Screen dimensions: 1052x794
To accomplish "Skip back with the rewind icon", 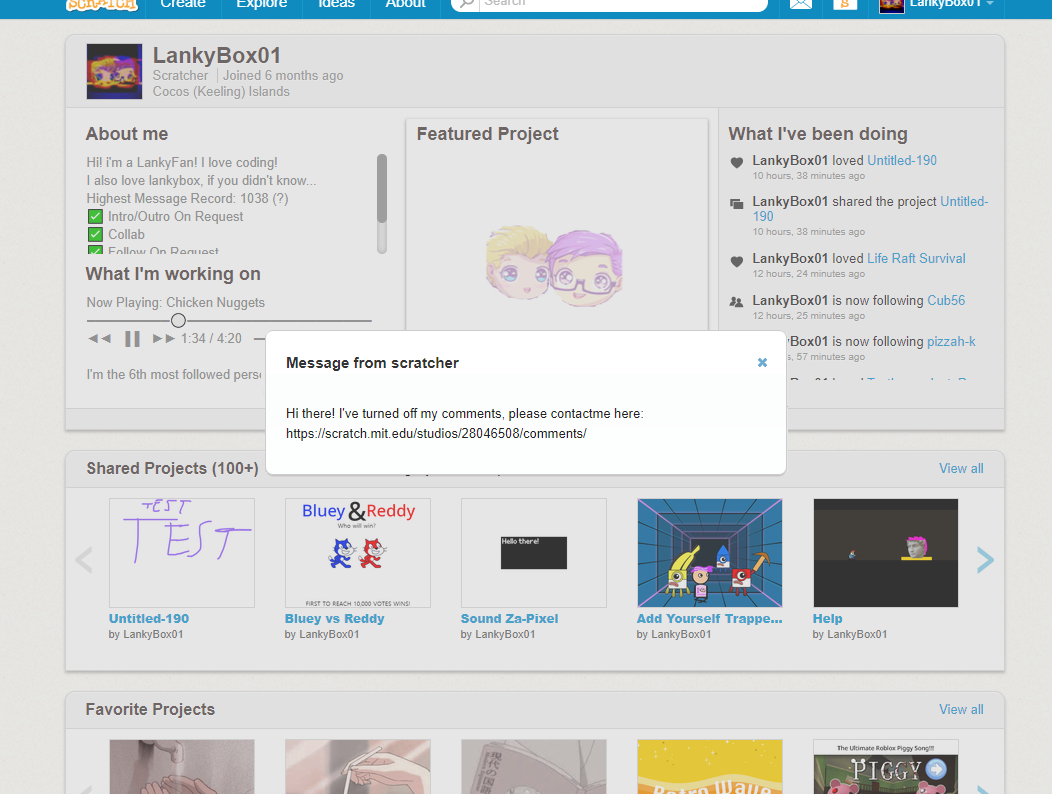I will (x=99, y=339).
